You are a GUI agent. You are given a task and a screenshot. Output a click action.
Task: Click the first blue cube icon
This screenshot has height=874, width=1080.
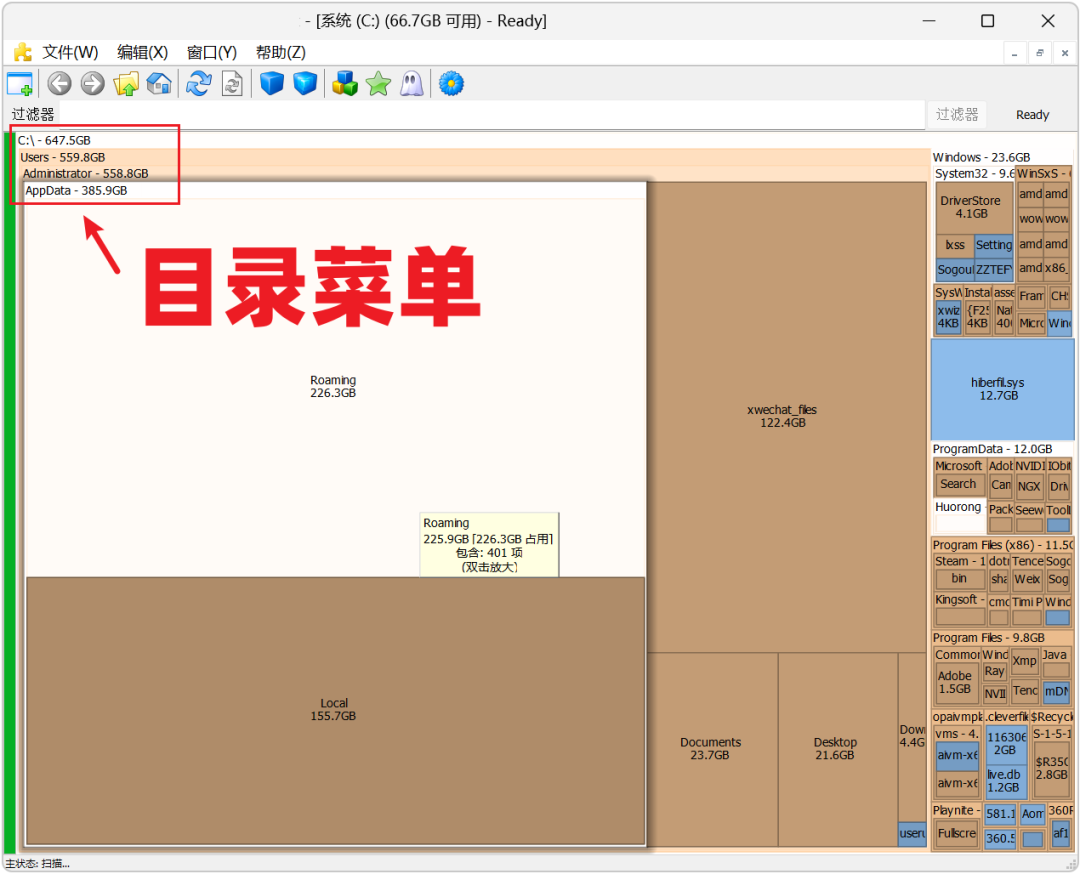(272, 84)
